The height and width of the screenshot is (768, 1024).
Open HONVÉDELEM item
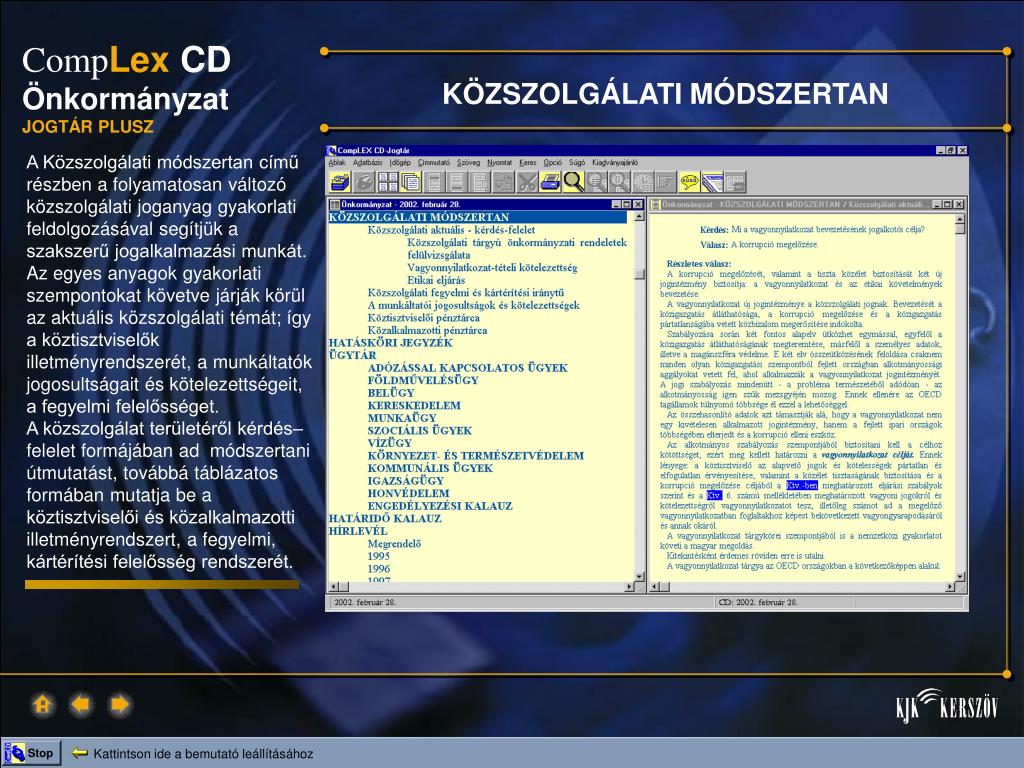tap(408, 493)
